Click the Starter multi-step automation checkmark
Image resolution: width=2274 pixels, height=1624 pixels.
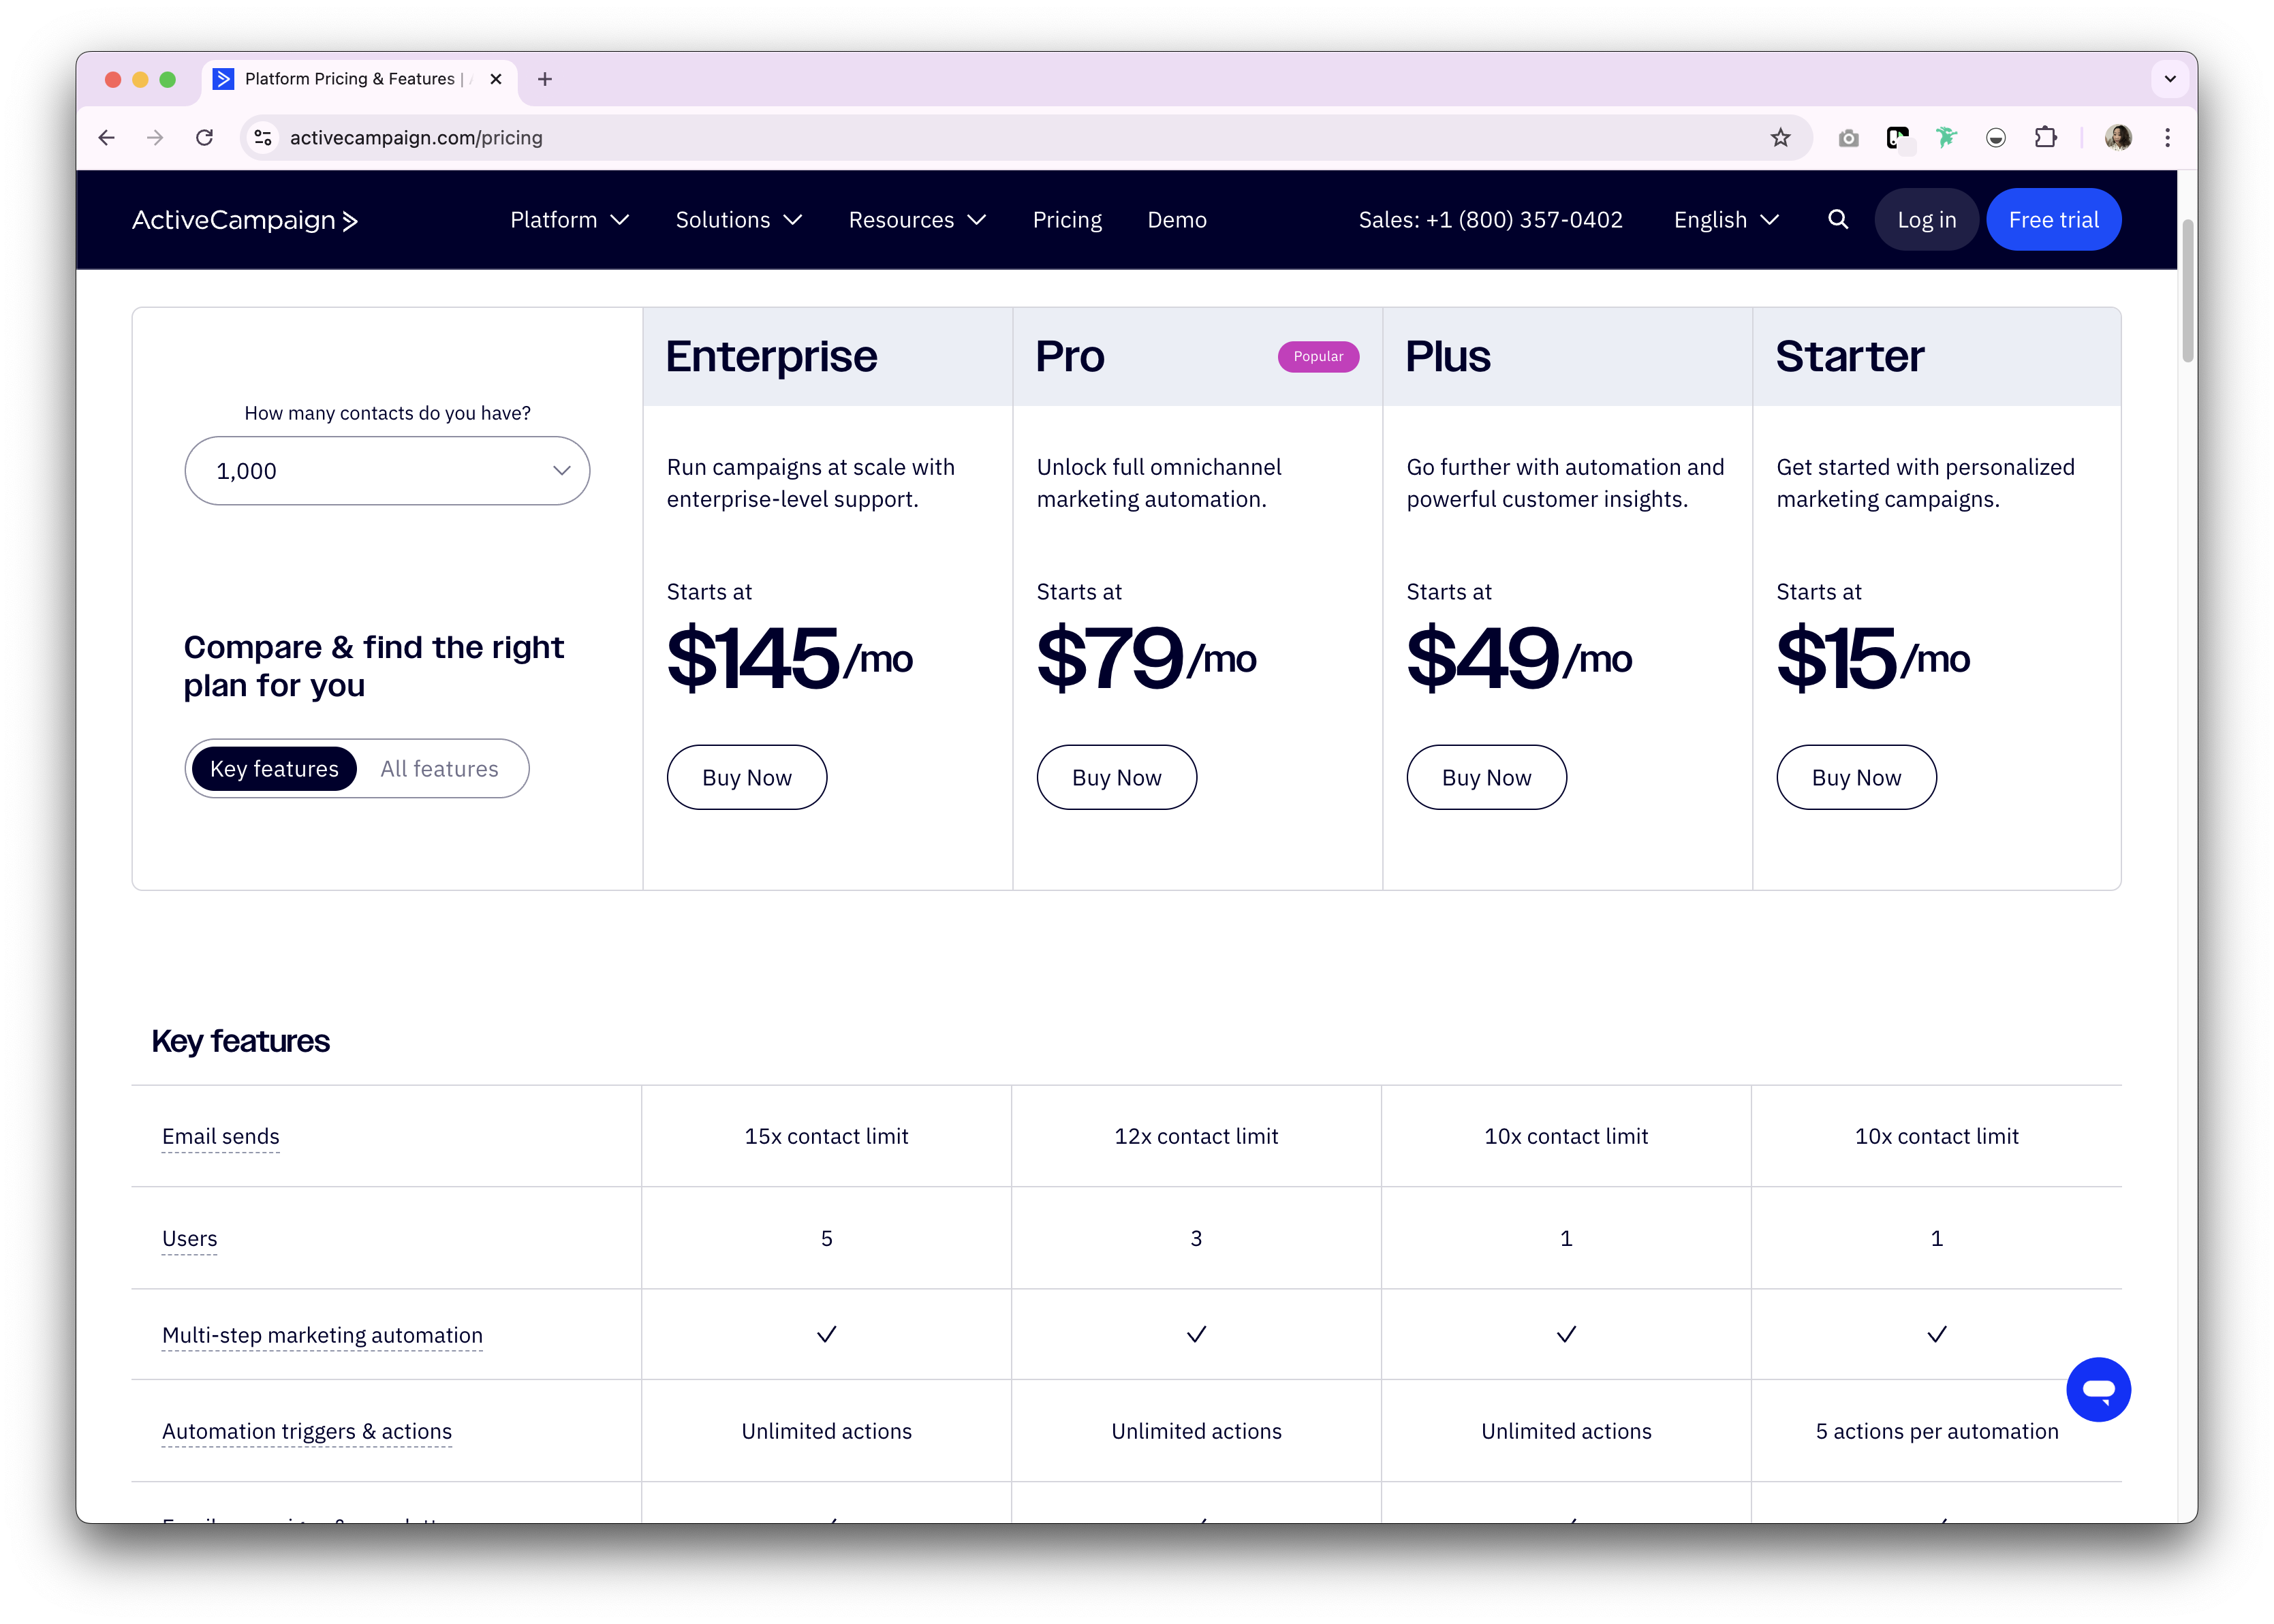coord(1937,1335)
